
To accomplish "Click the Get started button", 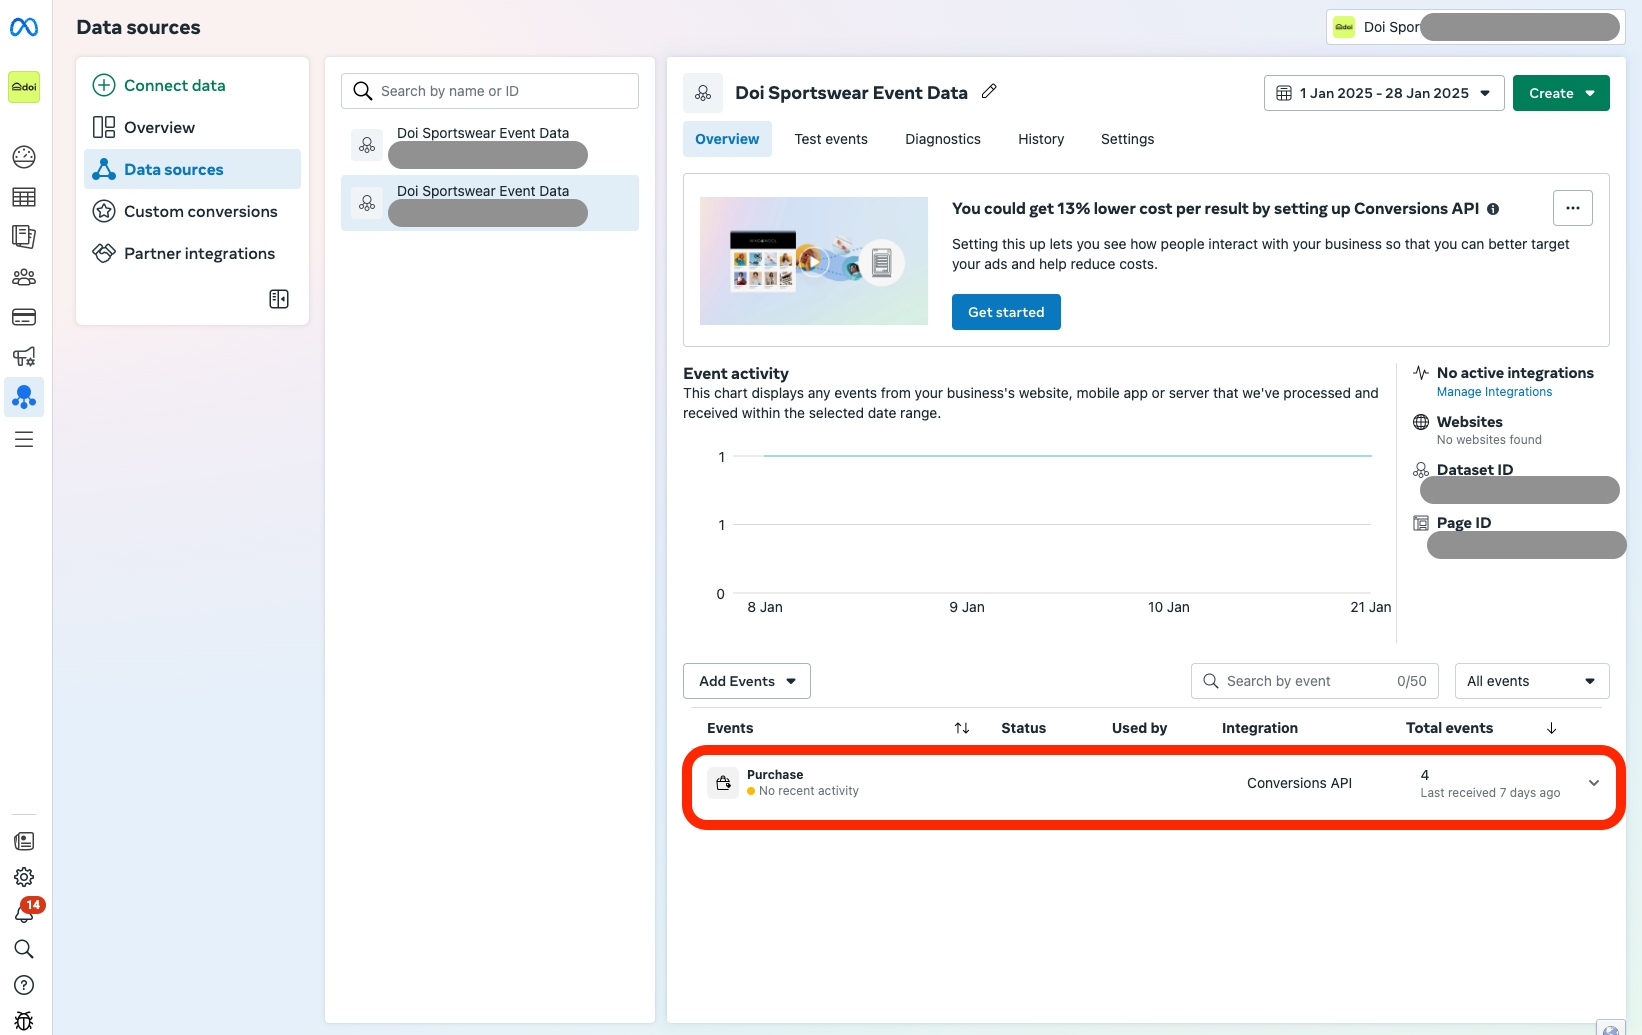I will [1005, 312].
